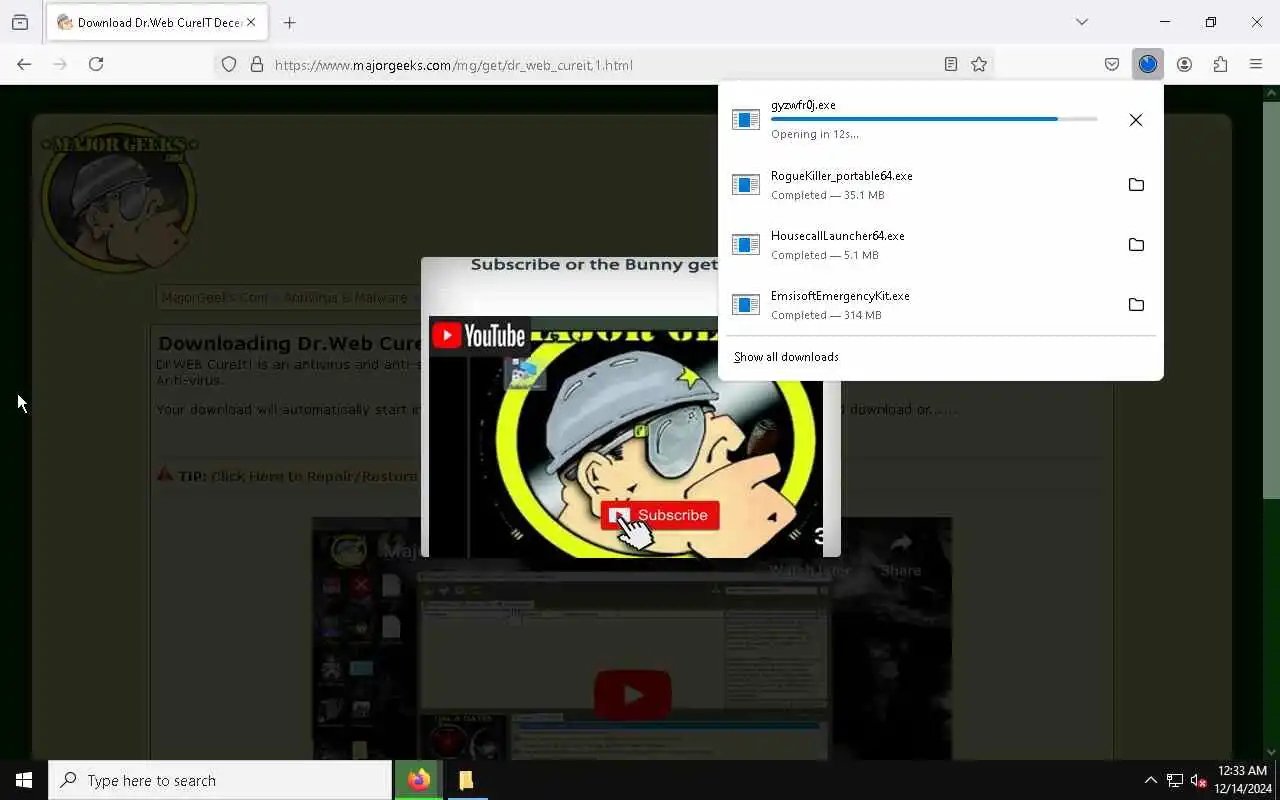
Task: Toggle reader view icon
Action: (x=951, y=65)
